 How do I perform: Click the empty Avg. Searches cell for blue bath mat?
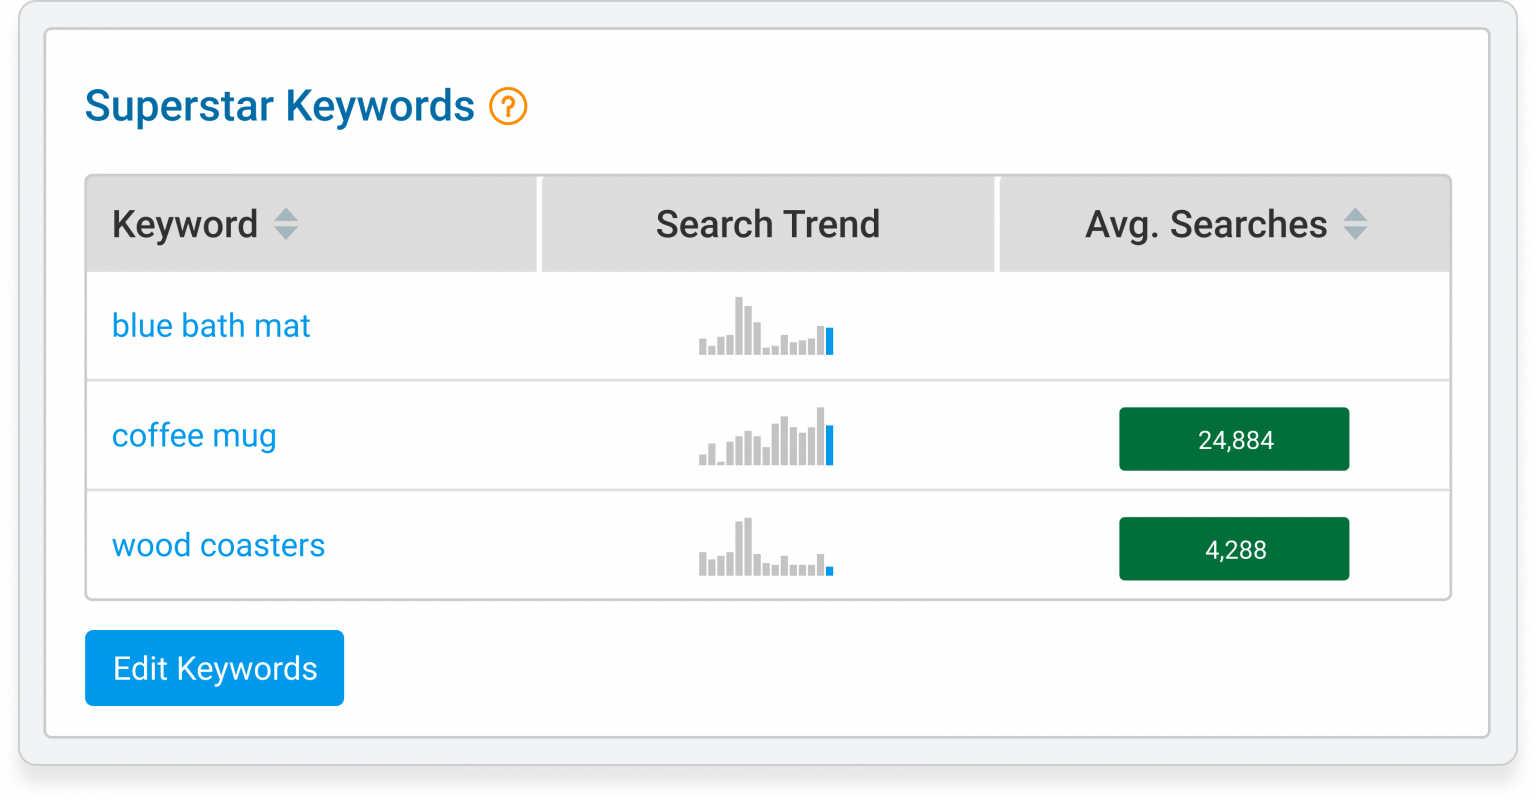tap(1225, 327)
